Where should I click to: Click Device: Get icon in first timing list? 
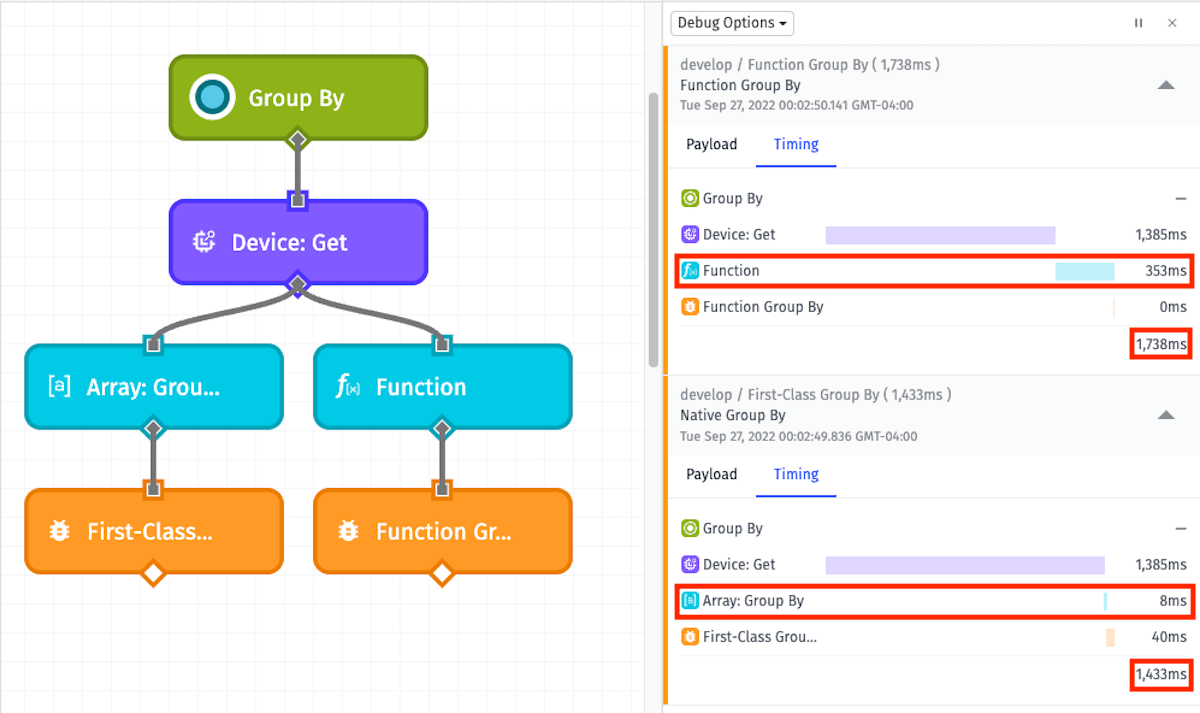690,235
